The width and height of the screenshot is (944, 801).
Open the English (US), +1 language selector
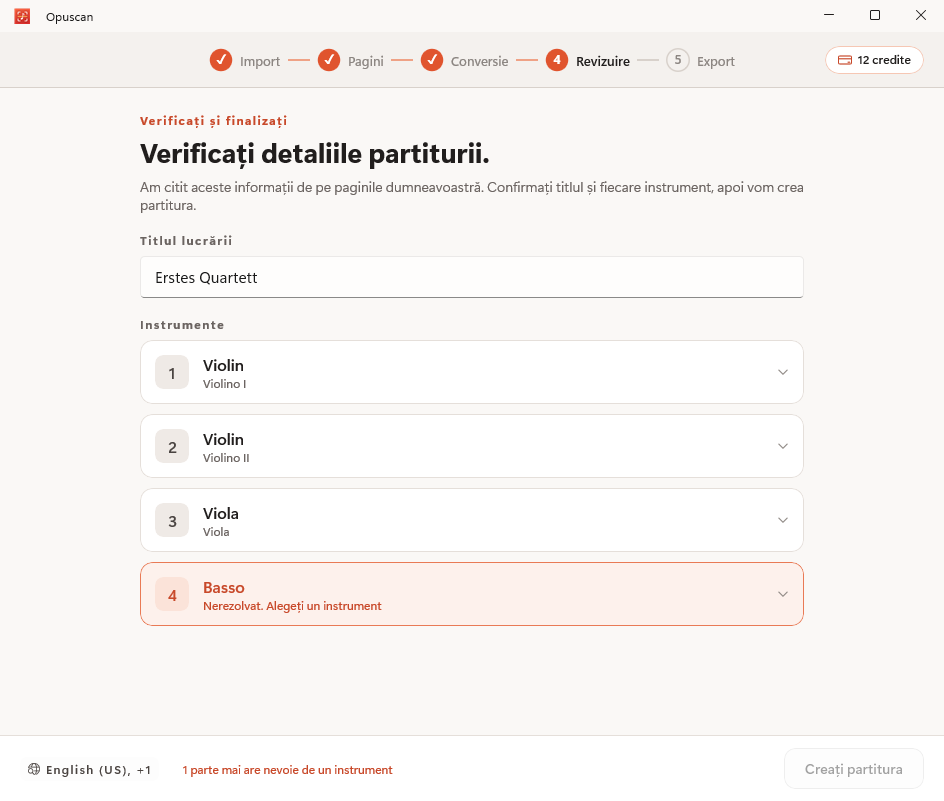pos(90,770)
